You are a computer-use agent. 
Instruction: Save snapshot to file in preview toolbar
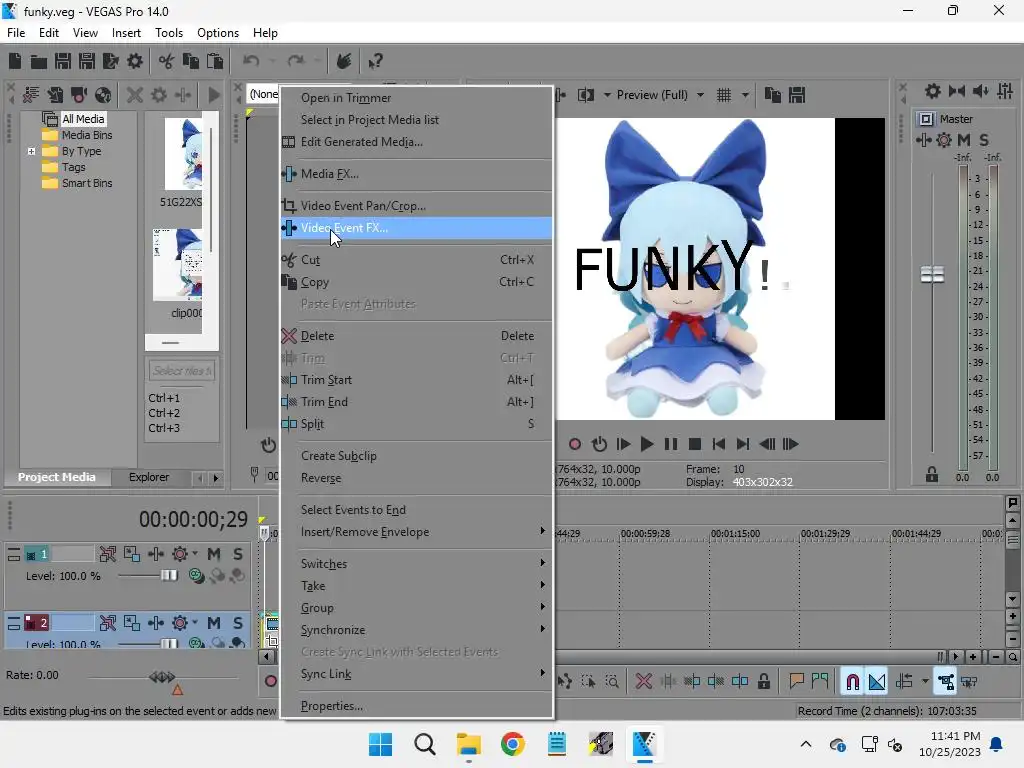pyautogui.click(x=797, y=95)
